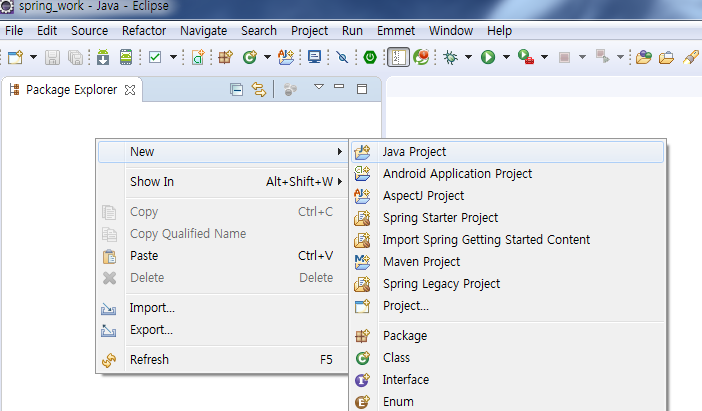Expand the dropdown next to the relaunch icon
This screenshot has height=411, width=702.
tap(621, 57)
